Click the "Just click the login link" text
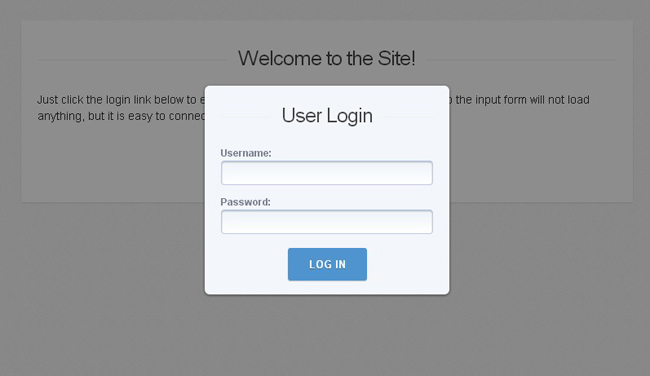 pos(94,100)
